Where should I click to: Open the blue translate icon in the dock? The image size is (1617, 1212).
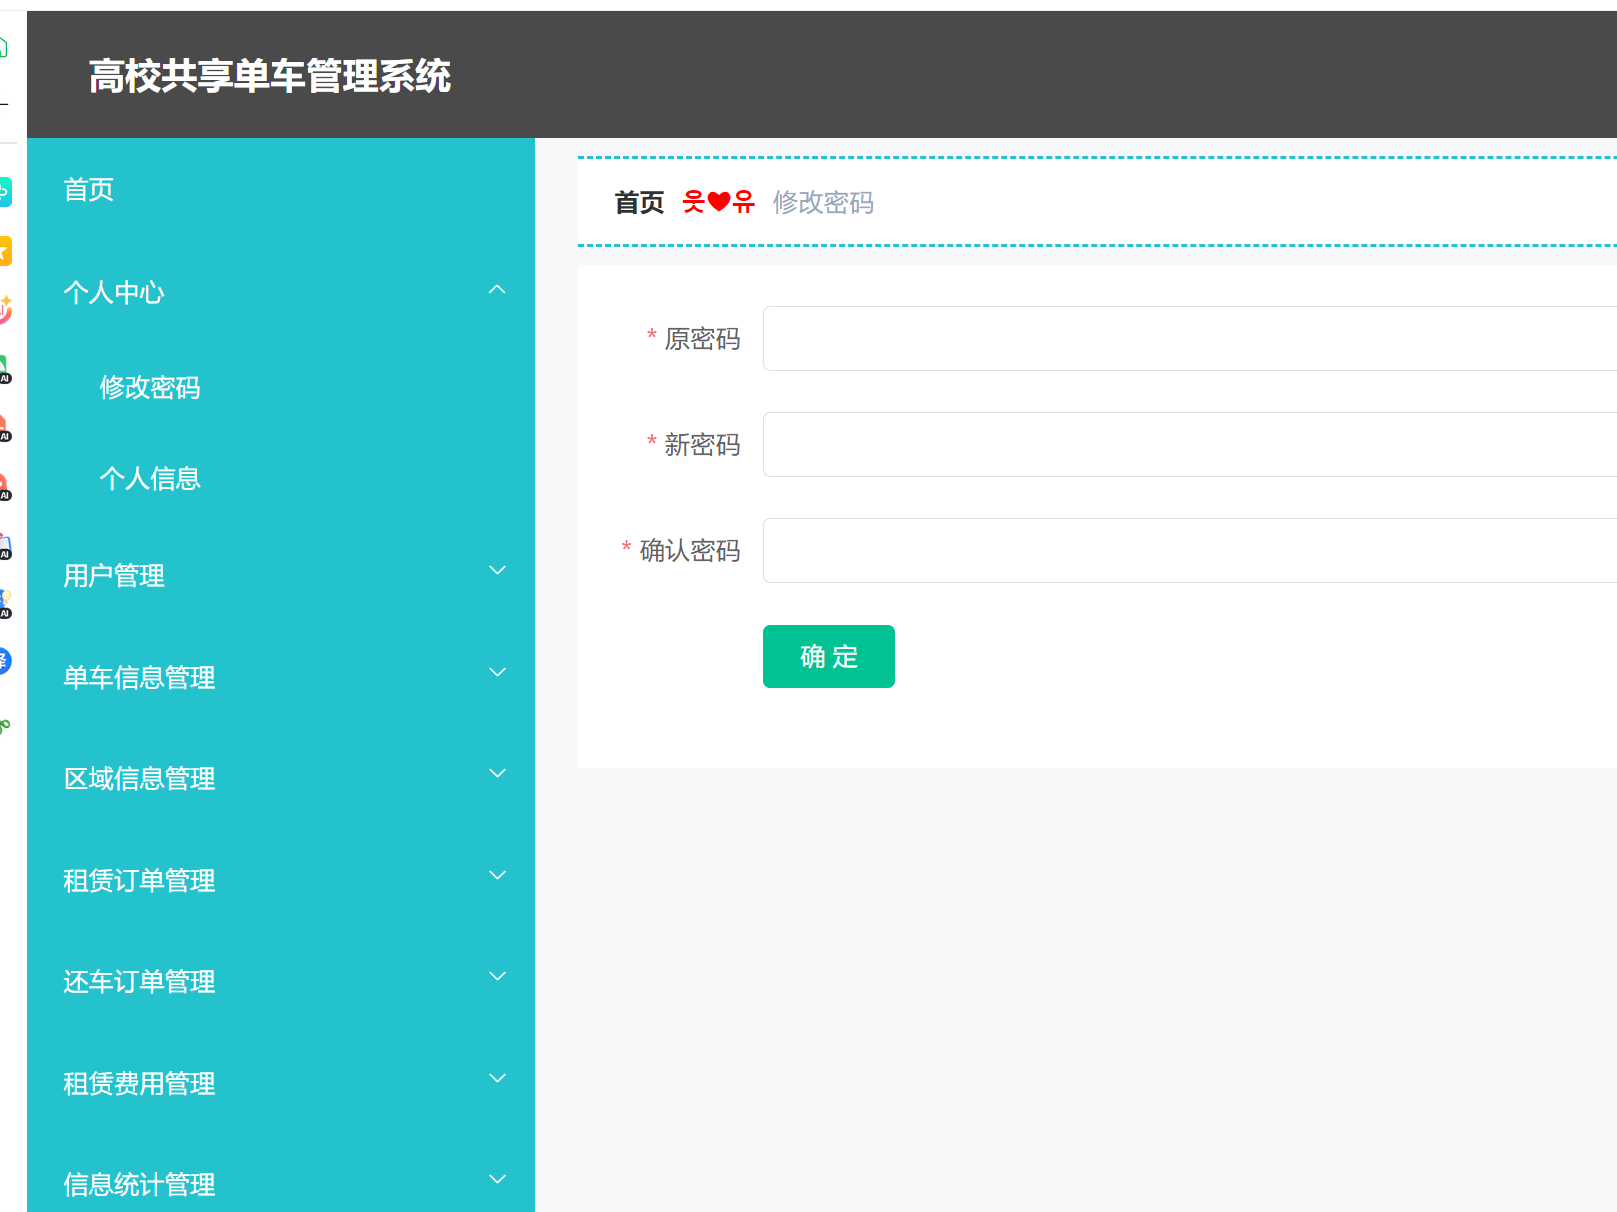tap(5, 660)
